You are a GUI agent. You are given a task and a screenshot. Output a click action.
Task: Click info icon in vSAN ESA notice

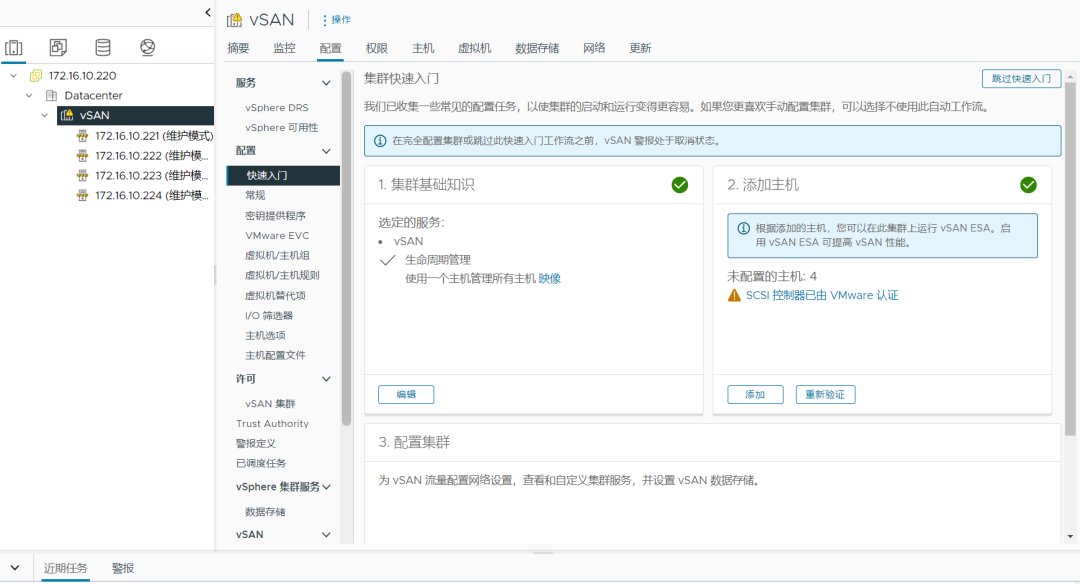(x=743, y=228)
